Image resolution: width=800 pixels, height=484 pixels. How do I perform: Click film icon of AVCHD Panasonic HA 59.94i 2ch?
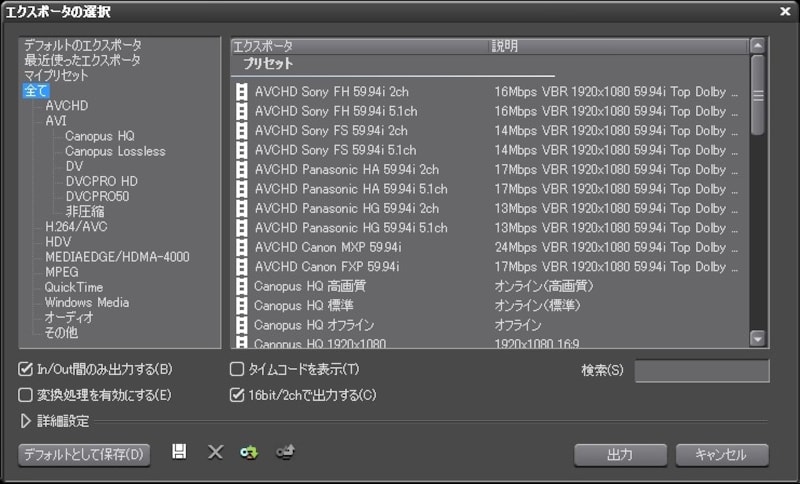(x=242, y=169)
